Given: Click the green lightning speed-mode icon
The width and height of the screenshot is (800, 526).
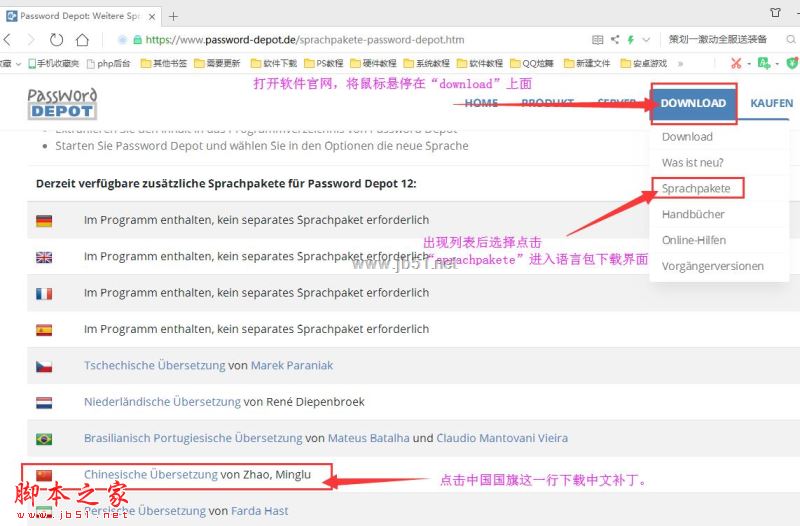Looking at the screenshot, I should (x=631, y=39).
